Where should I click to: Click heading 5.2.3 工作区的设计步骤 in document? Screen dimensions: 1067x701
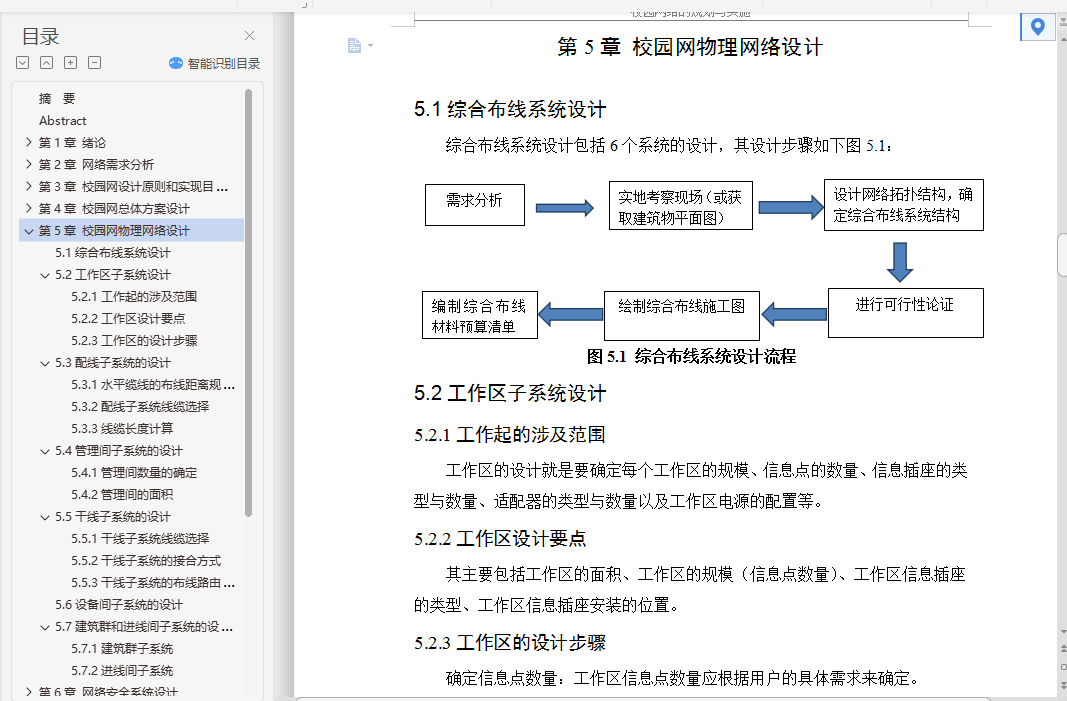[510, 643]
